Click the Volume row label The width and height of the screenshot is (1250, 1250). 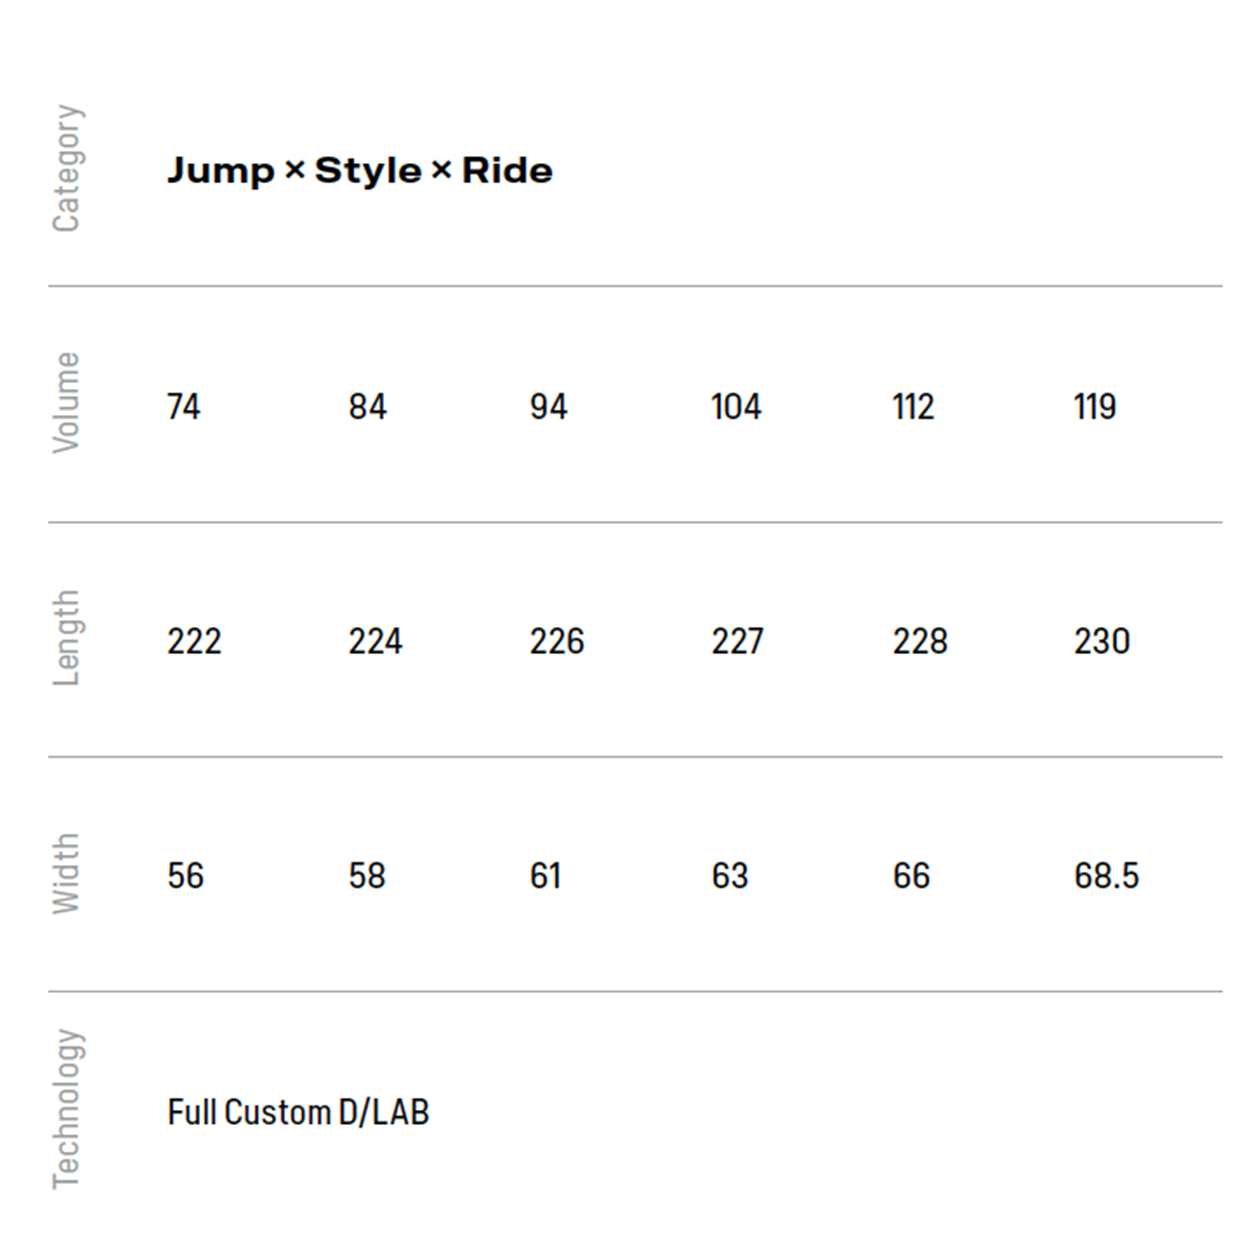(67, 402)
